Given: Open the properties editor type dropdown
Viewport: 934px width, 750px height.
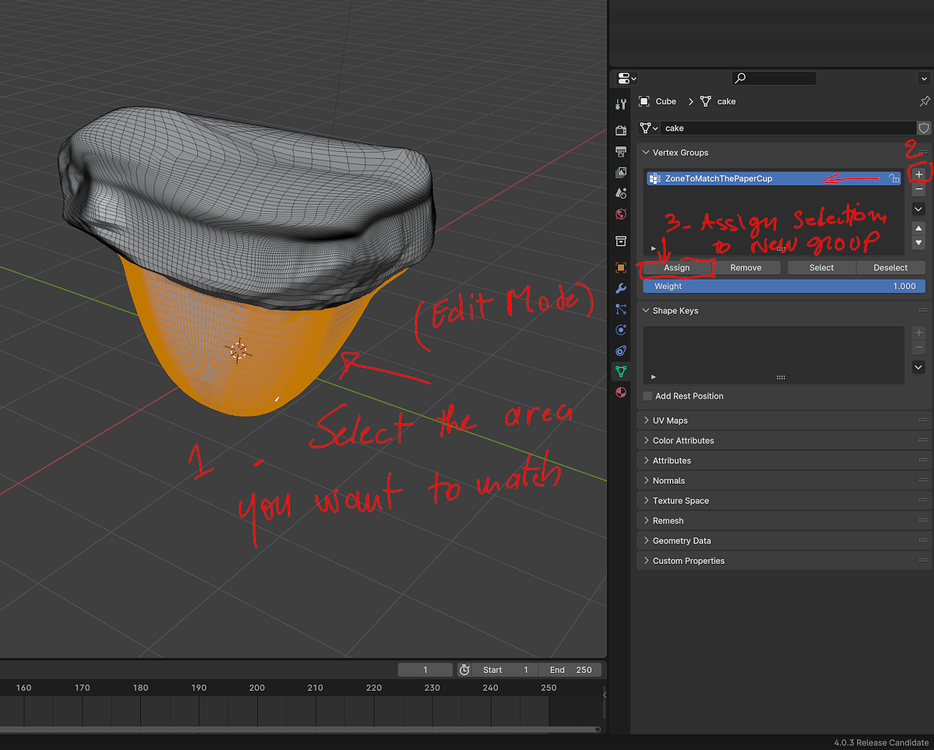Looking at the screenshot, I should point(627,78).
